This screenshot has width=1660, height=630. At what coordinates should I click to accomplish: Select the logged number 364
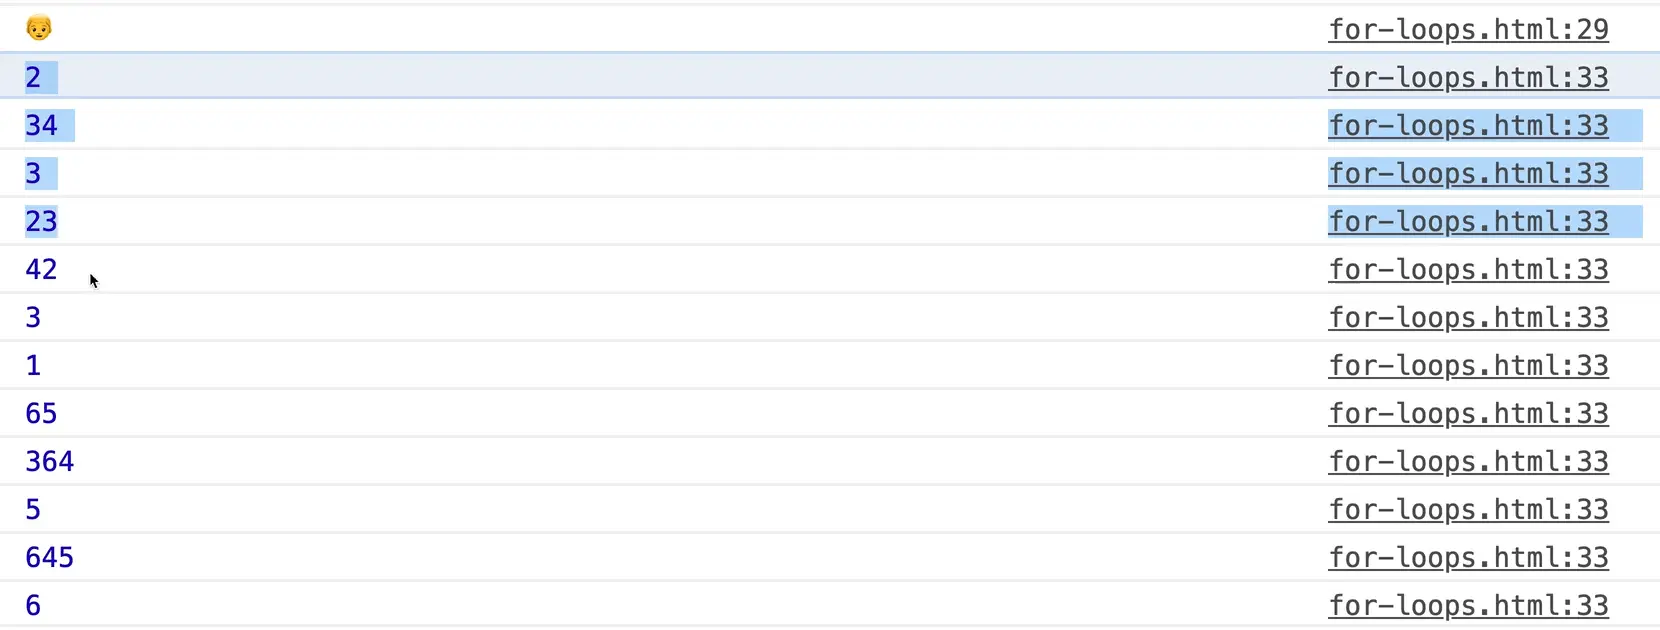pos(50,462)
